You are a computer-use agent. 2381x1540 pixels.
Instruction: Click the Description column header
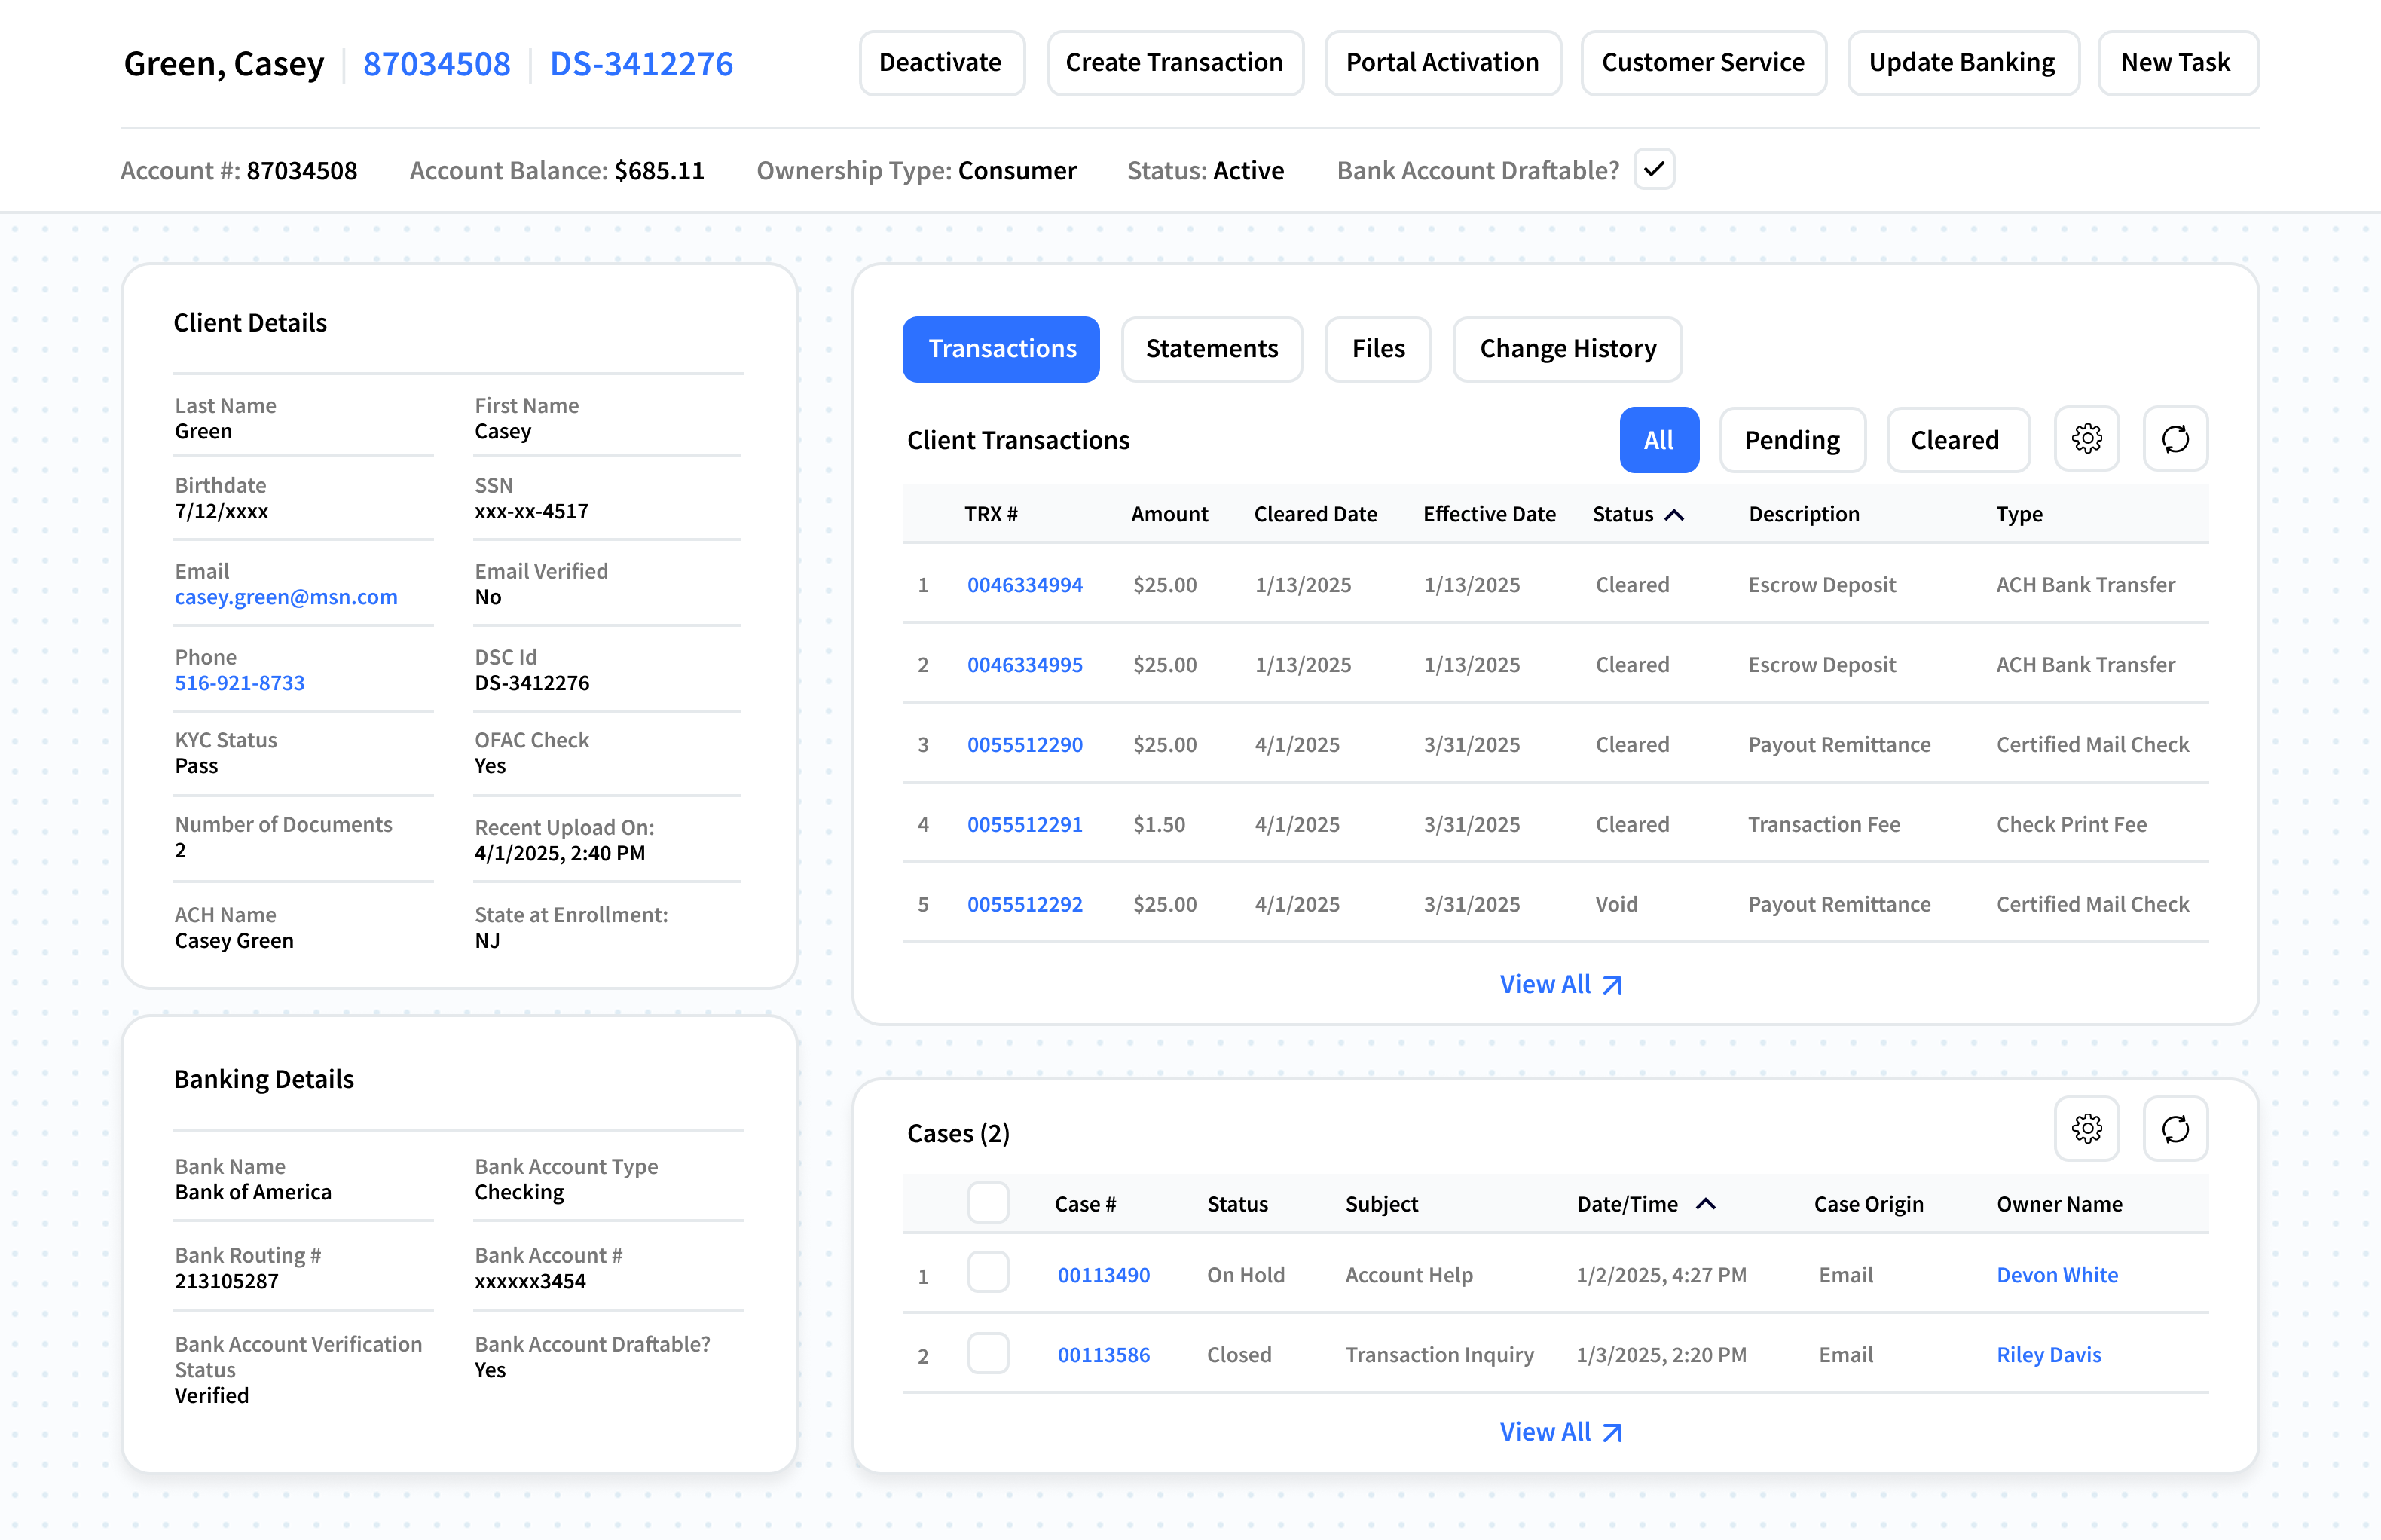point(1804,514)
